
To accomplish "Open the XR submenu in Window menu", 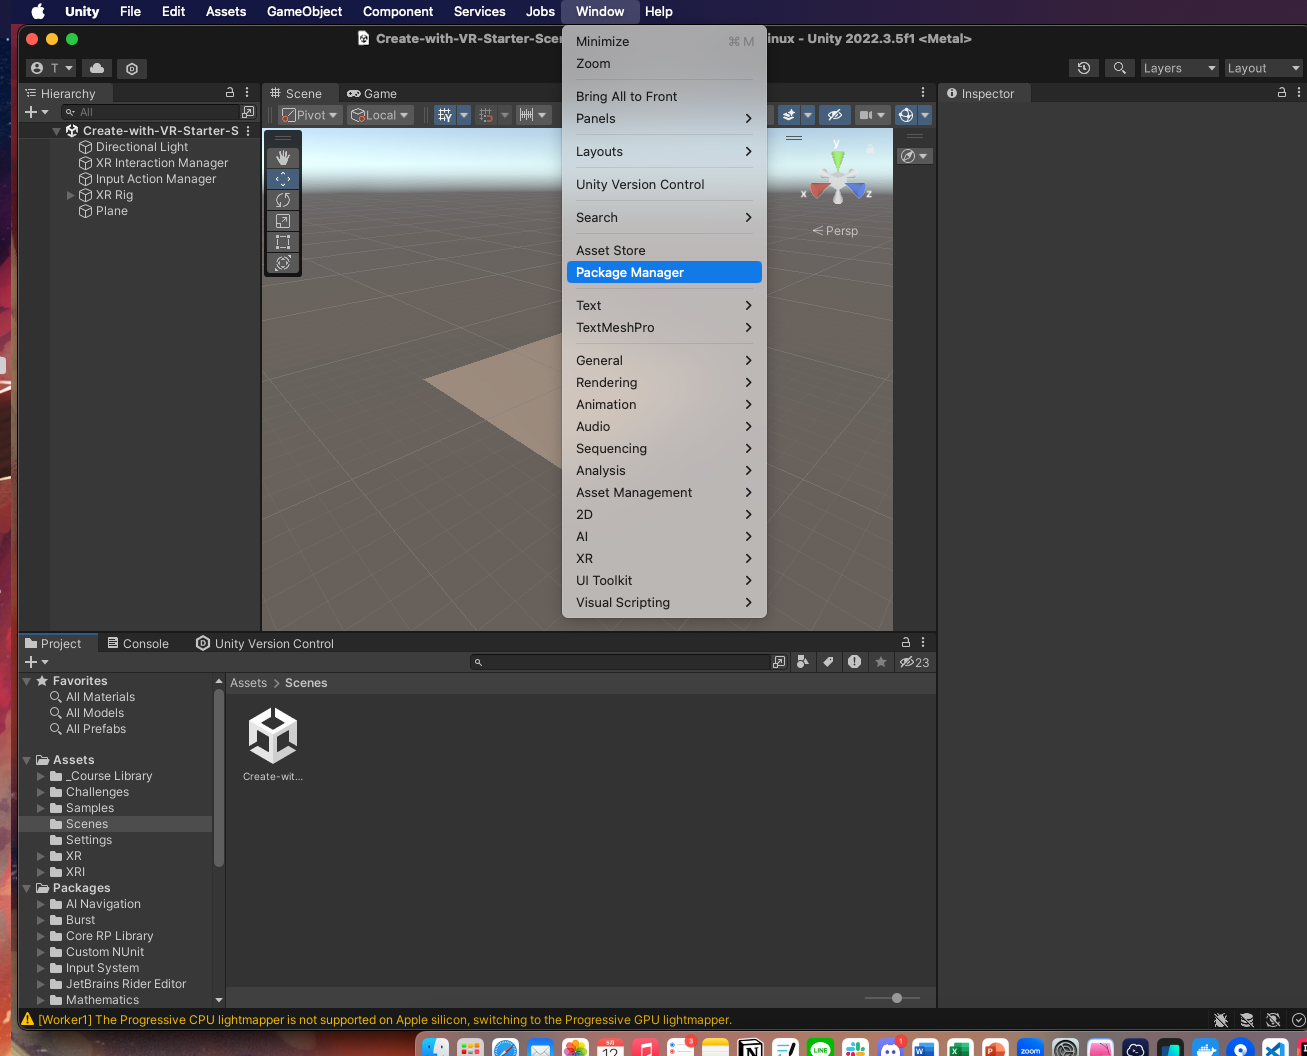I will click(664, 558).
